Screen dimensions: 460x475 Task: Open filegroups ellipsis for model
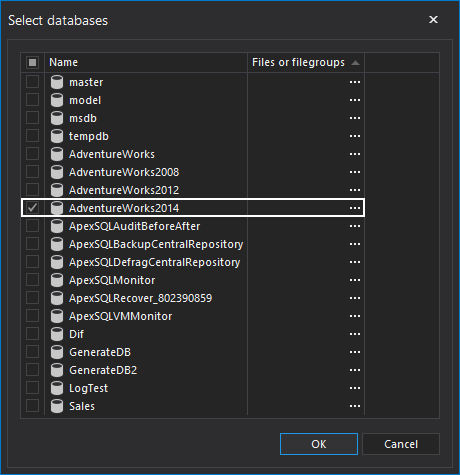pyautogui.click(x=355, y=100)
